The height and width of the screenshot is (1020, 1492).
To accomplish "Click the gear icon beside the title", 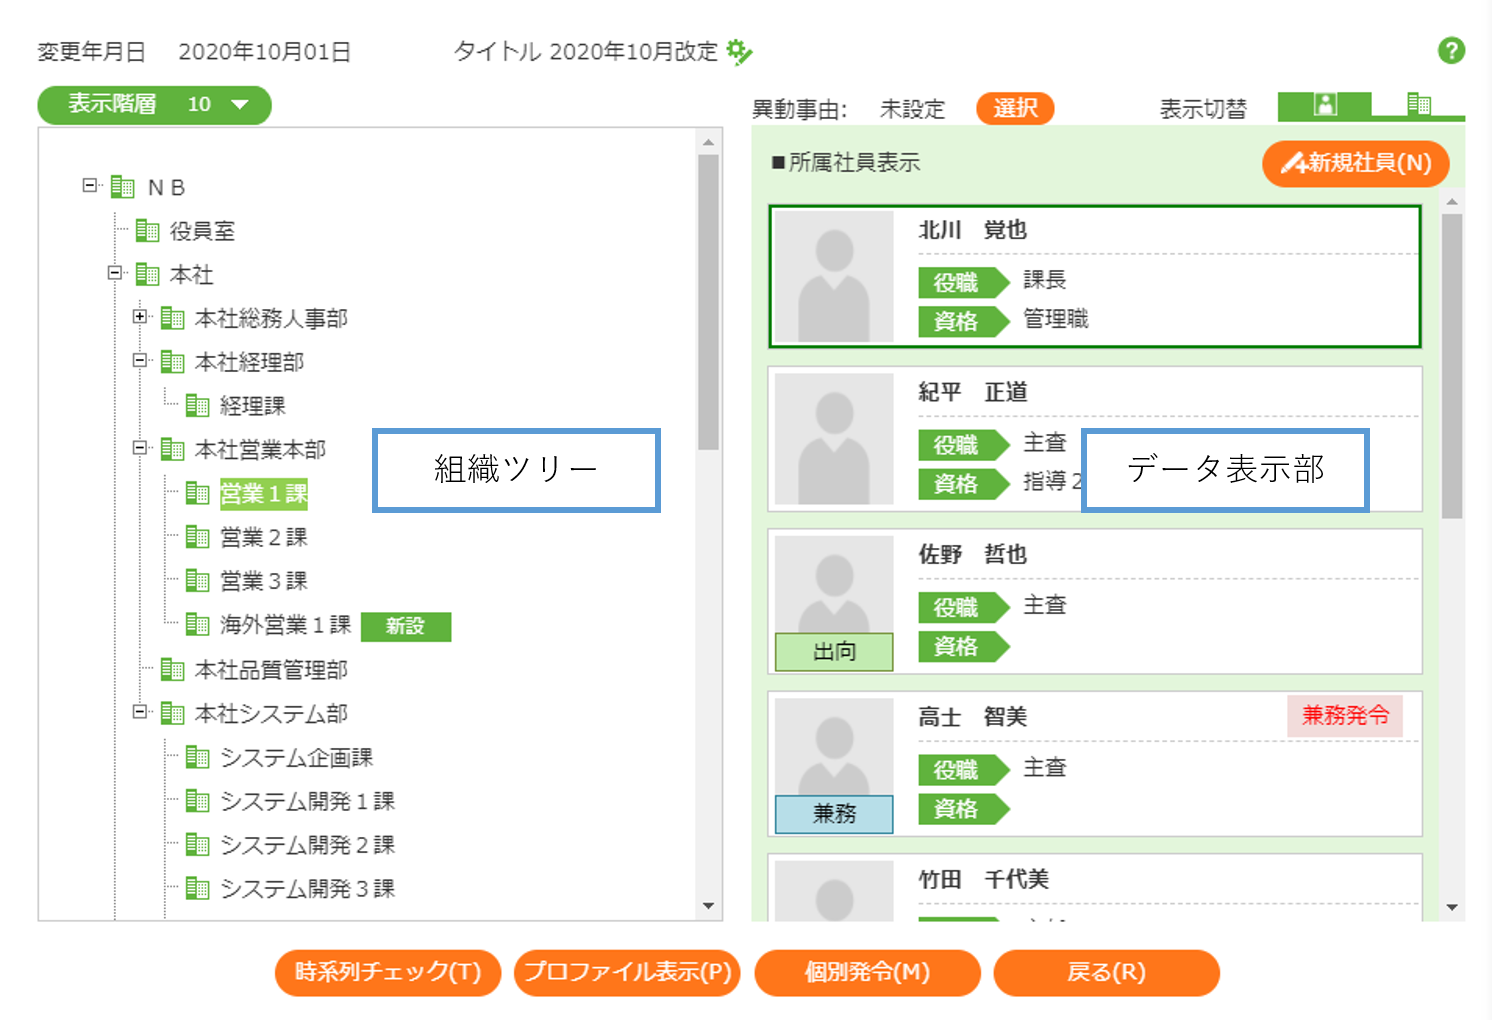I will [x=739, y=51].
